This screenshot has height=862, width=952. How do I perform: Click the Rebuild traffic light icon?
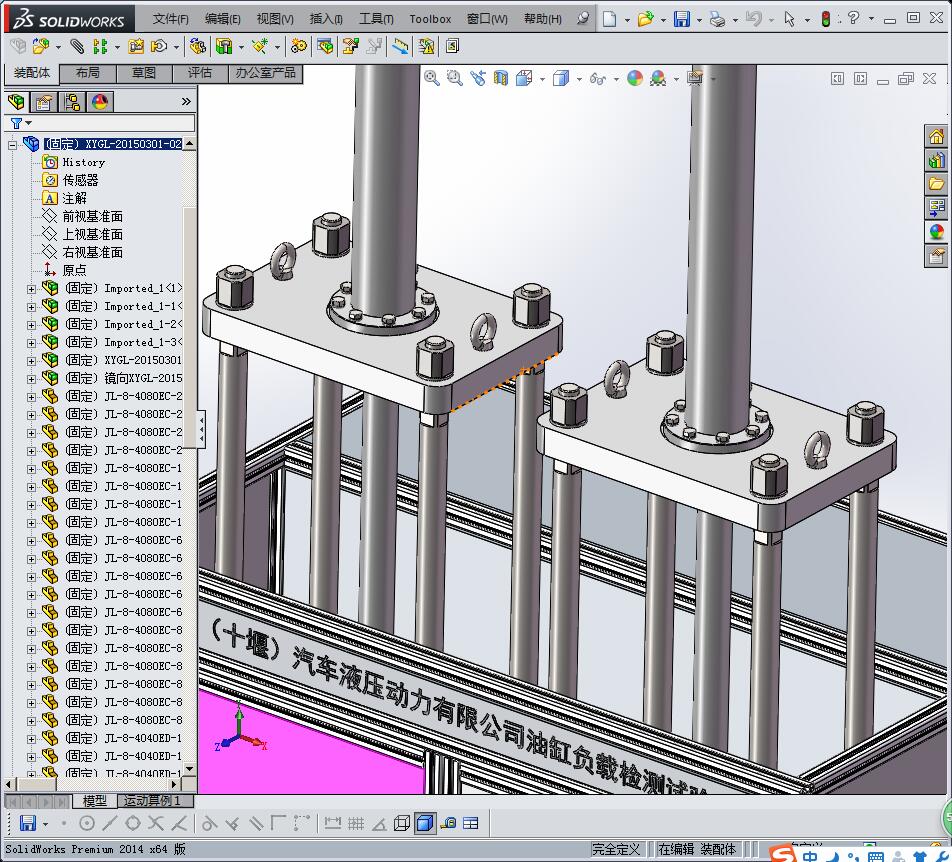click(x=825, y=19)
